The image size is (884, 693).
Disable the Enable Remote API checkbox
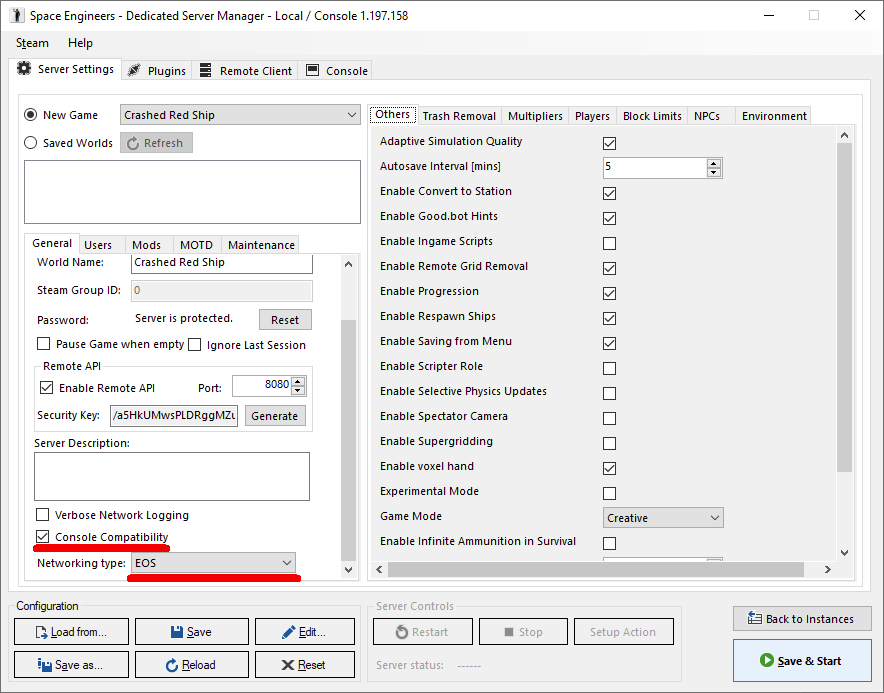point(46,388)
